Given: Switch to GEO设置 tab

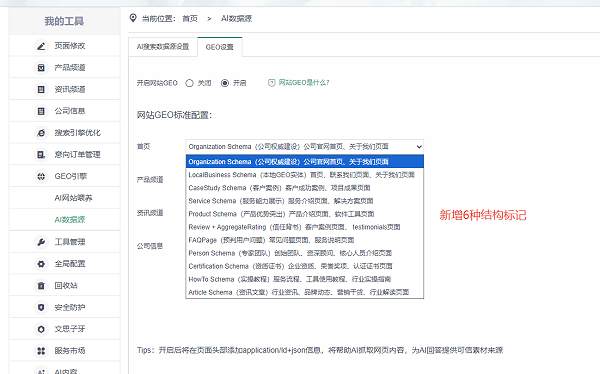Looking at the screenshot, I should click(220, 47).
